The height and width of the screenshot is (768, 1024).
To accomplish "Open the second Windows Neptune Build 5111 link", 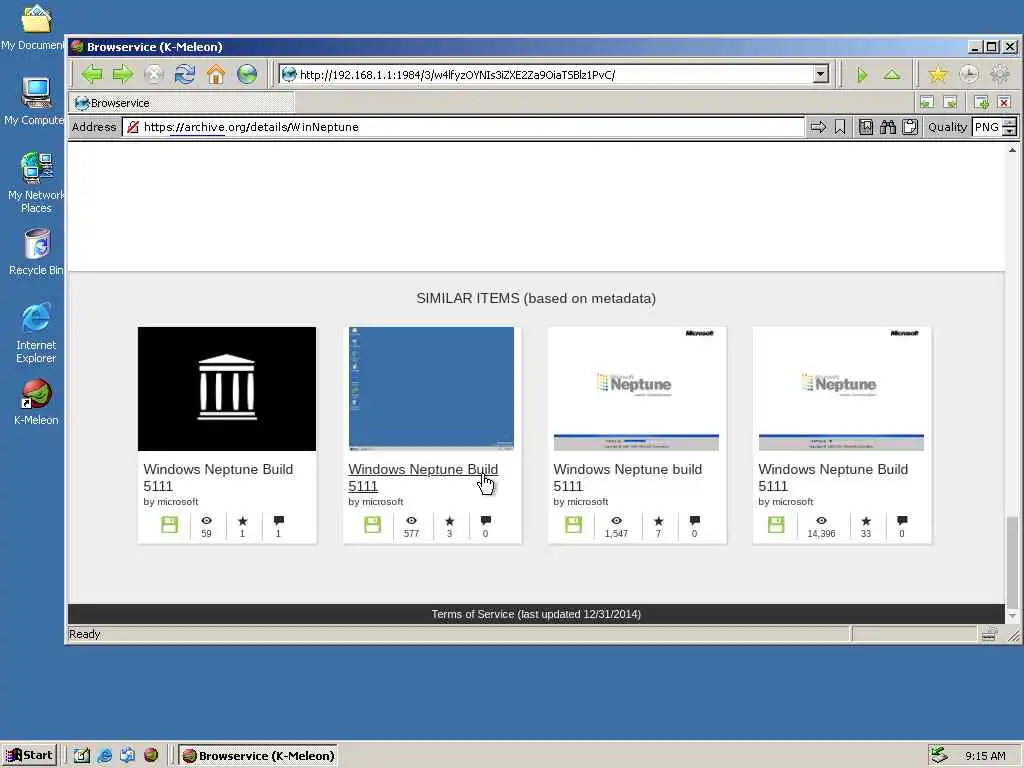I will (x=423, y=477).
